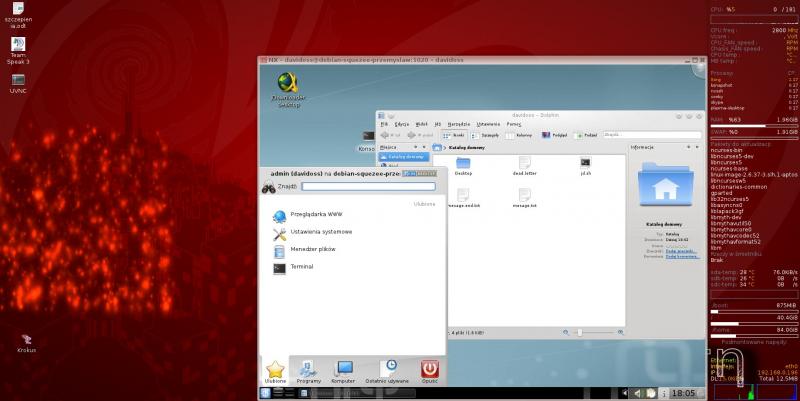The height and width of the screenshot is (401, 800).
Task: Switch to the Komputer tab
Action: click(x=344, y=372)
